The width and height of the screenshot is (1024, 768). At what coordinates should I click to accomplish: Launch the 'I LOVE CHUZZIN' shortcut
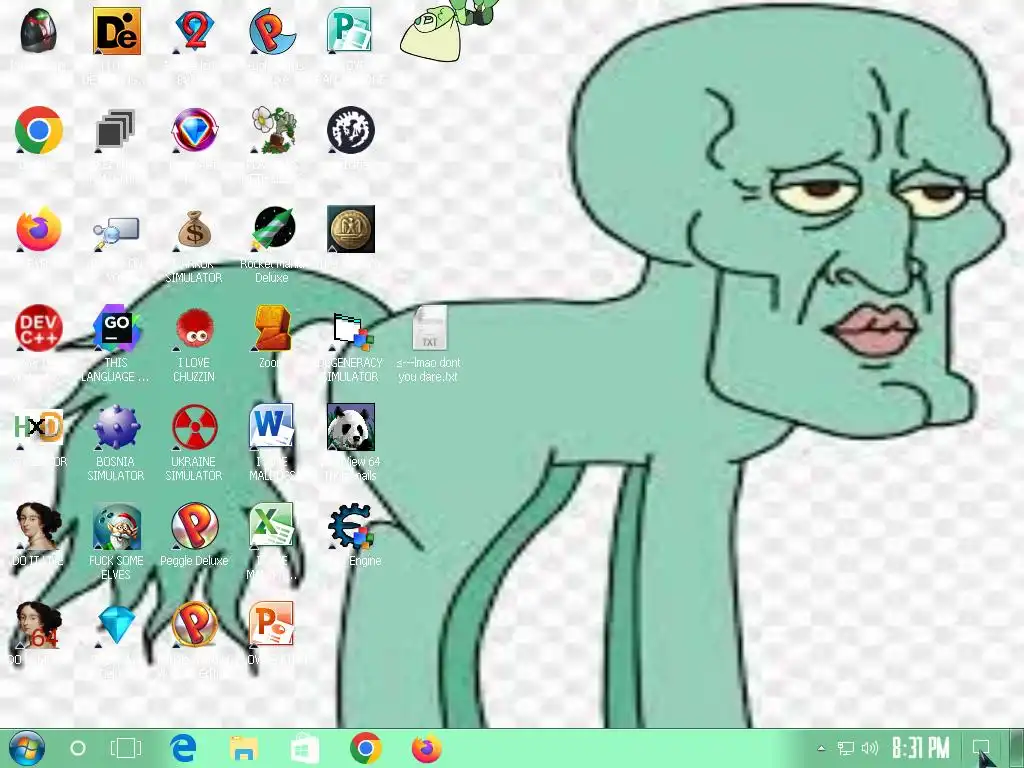[x=194, y=328]
